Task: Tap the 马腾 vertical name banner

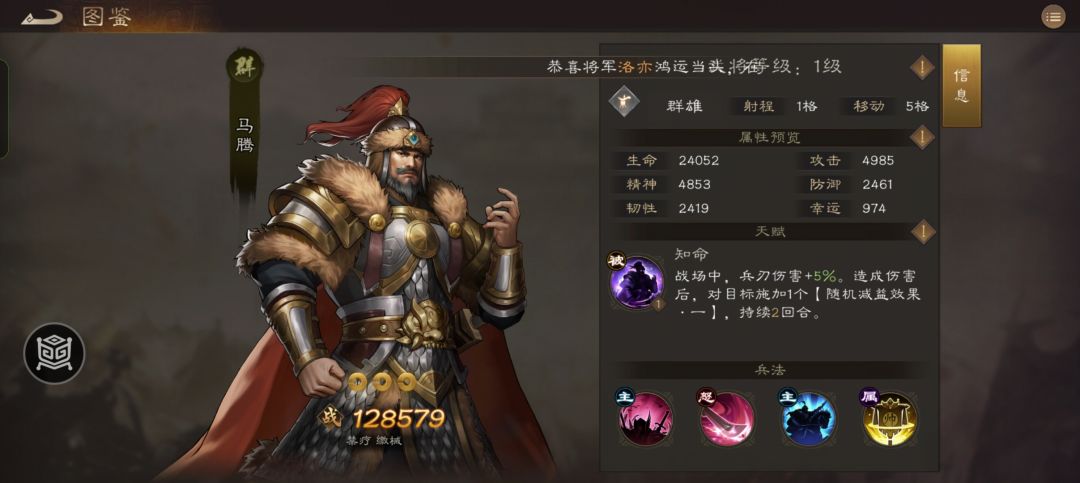Action: point(245,136)
